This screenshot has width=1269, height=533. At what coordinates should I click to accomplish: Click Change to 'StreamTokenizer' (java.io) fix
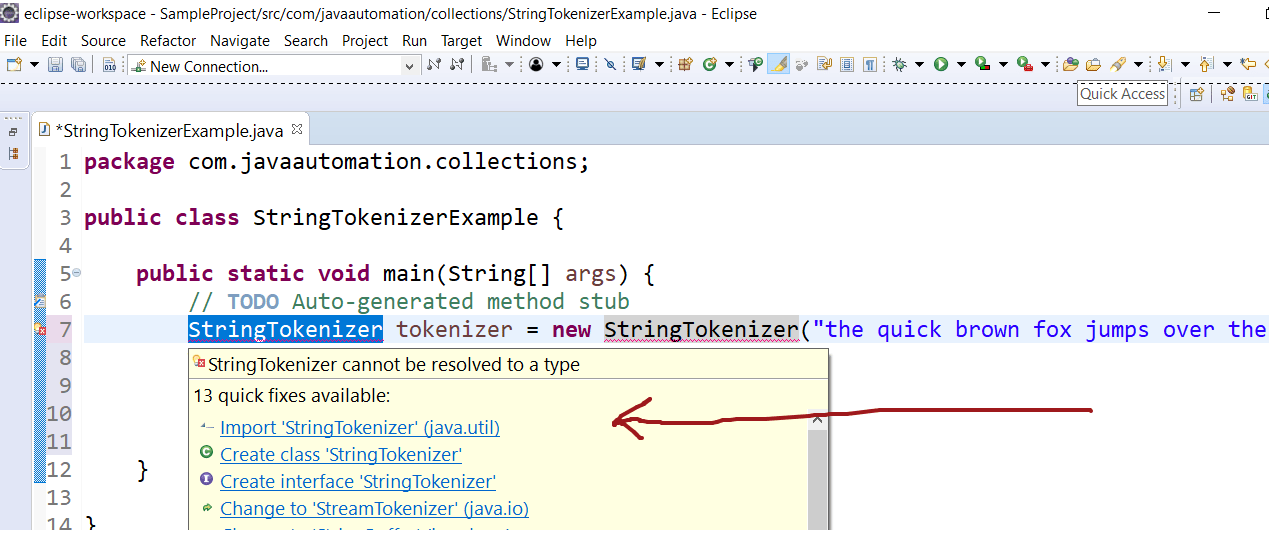[x=374, y=508]
